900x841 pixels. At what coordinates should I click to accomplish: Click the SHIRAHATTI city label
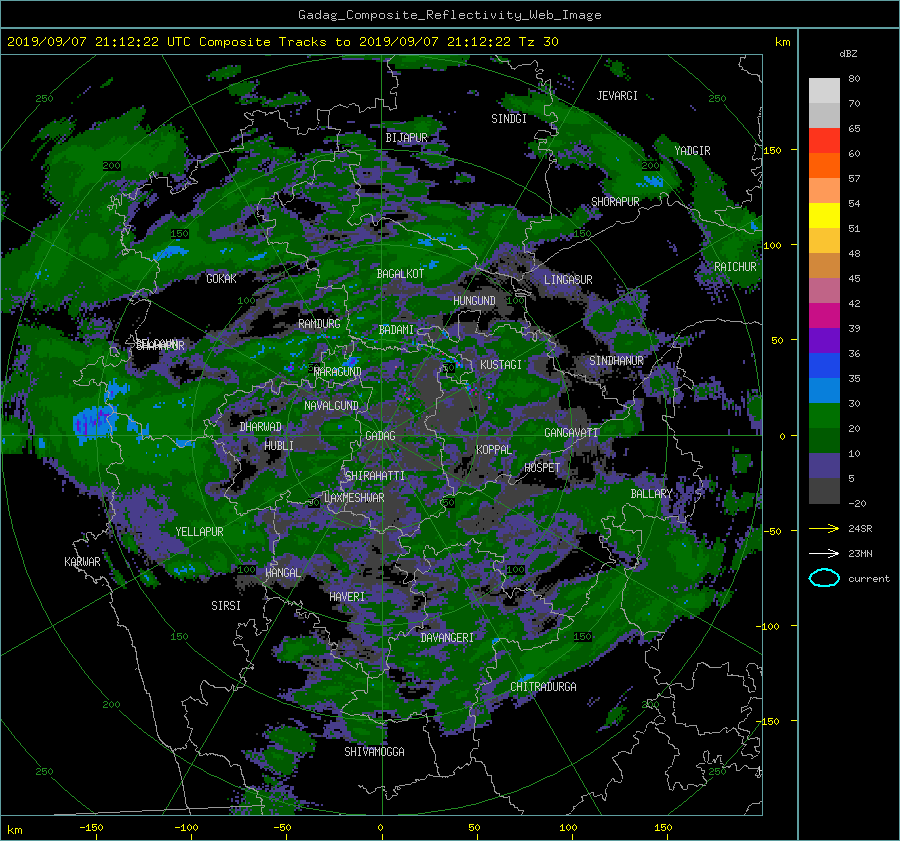(x=375, y=476)
